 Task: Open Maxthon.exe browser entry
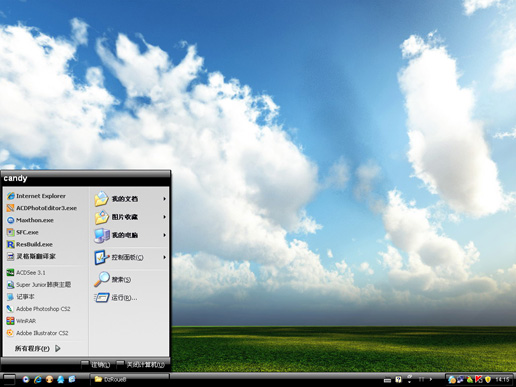tap(30, 220)
